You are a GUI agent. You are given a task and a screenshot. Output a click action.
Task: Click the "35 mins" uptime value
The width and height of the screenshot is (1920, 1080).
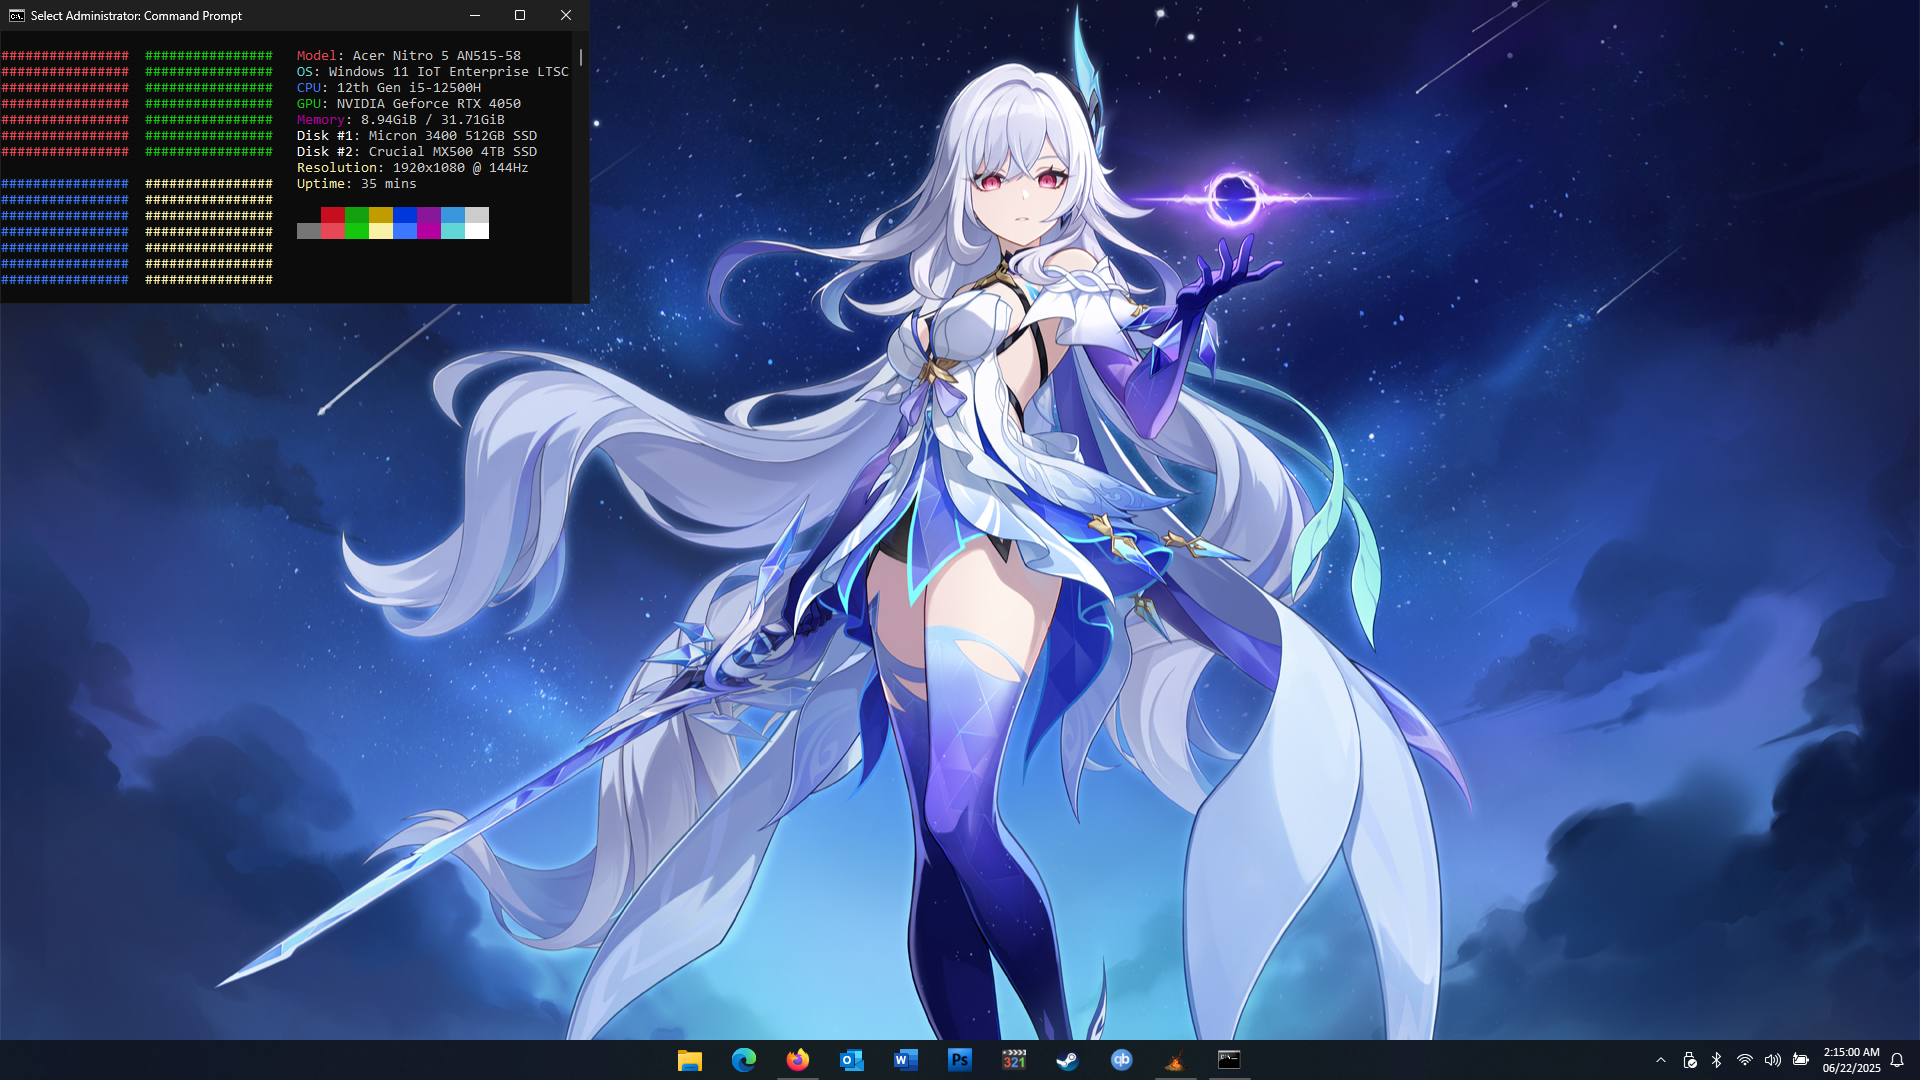(389, 184)
